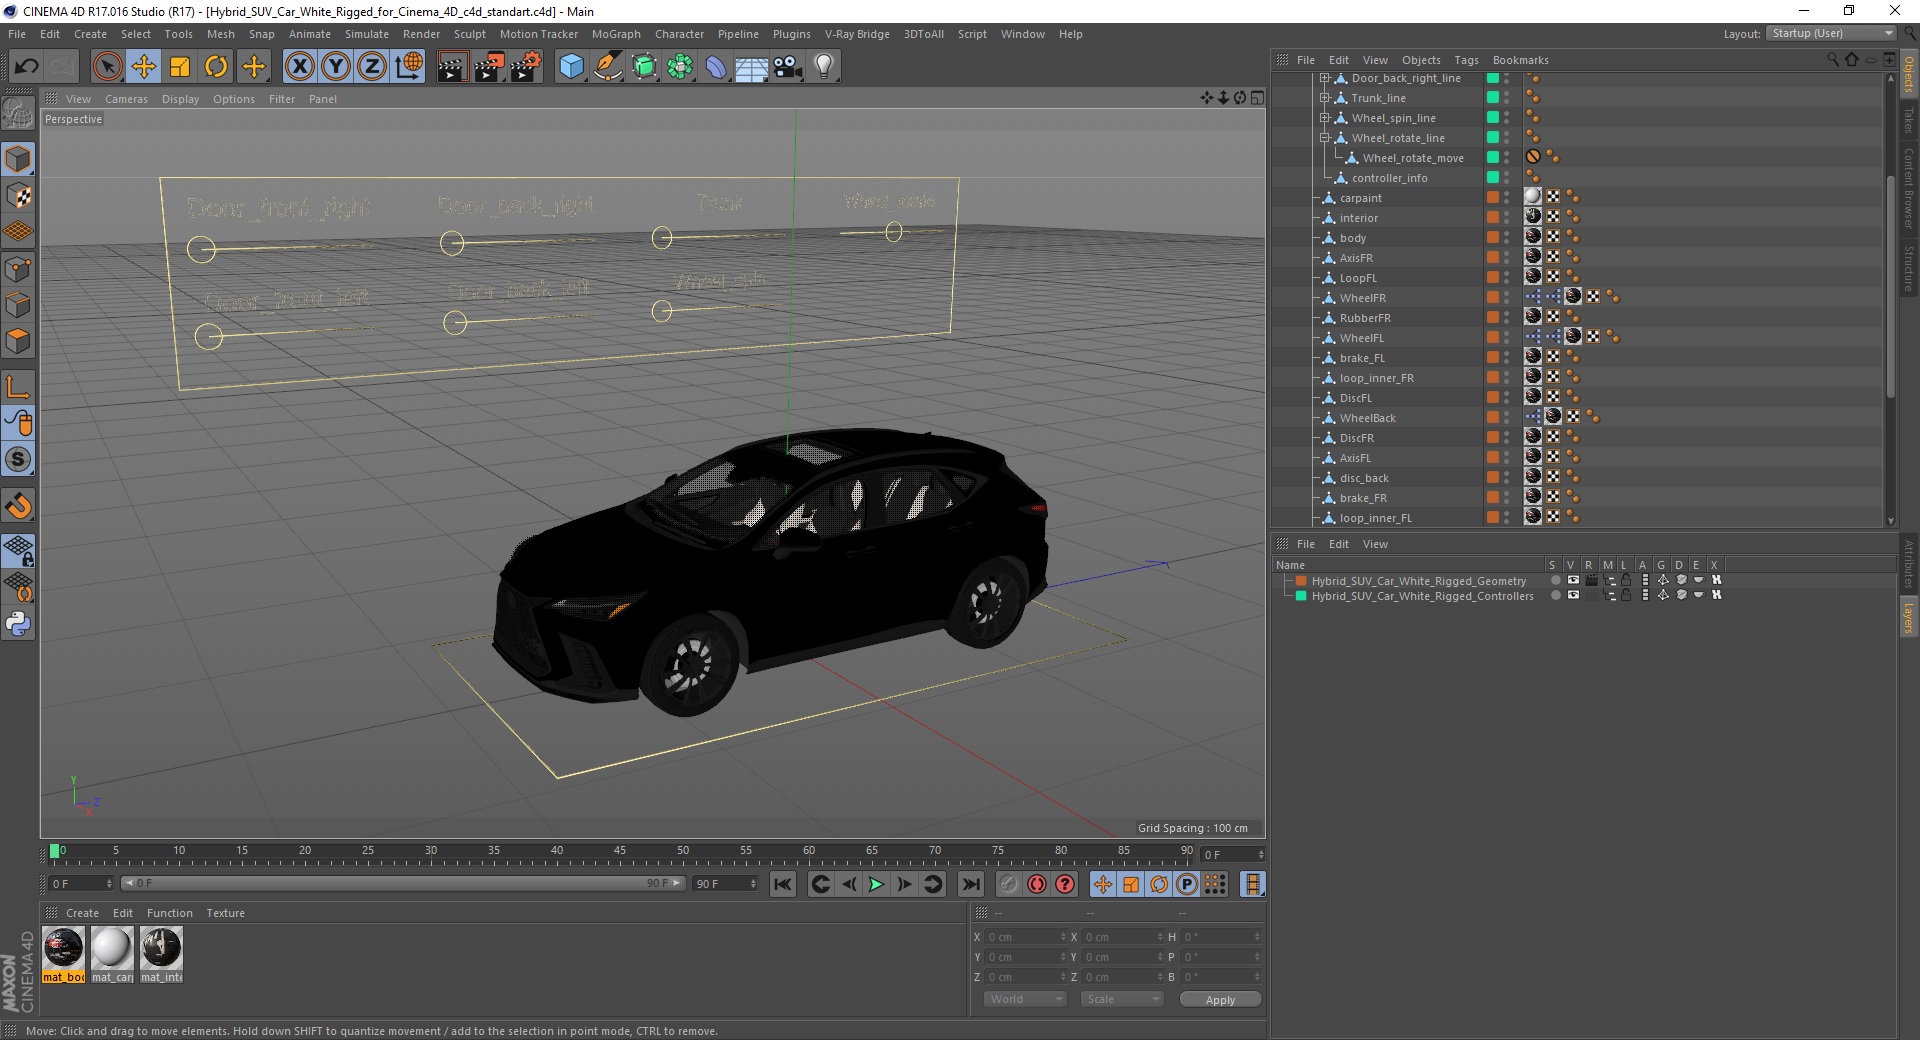Screen dimensions: 1920x1040
Task: Expand Wheel_spin_line object tree
Action: (1324, 118)
